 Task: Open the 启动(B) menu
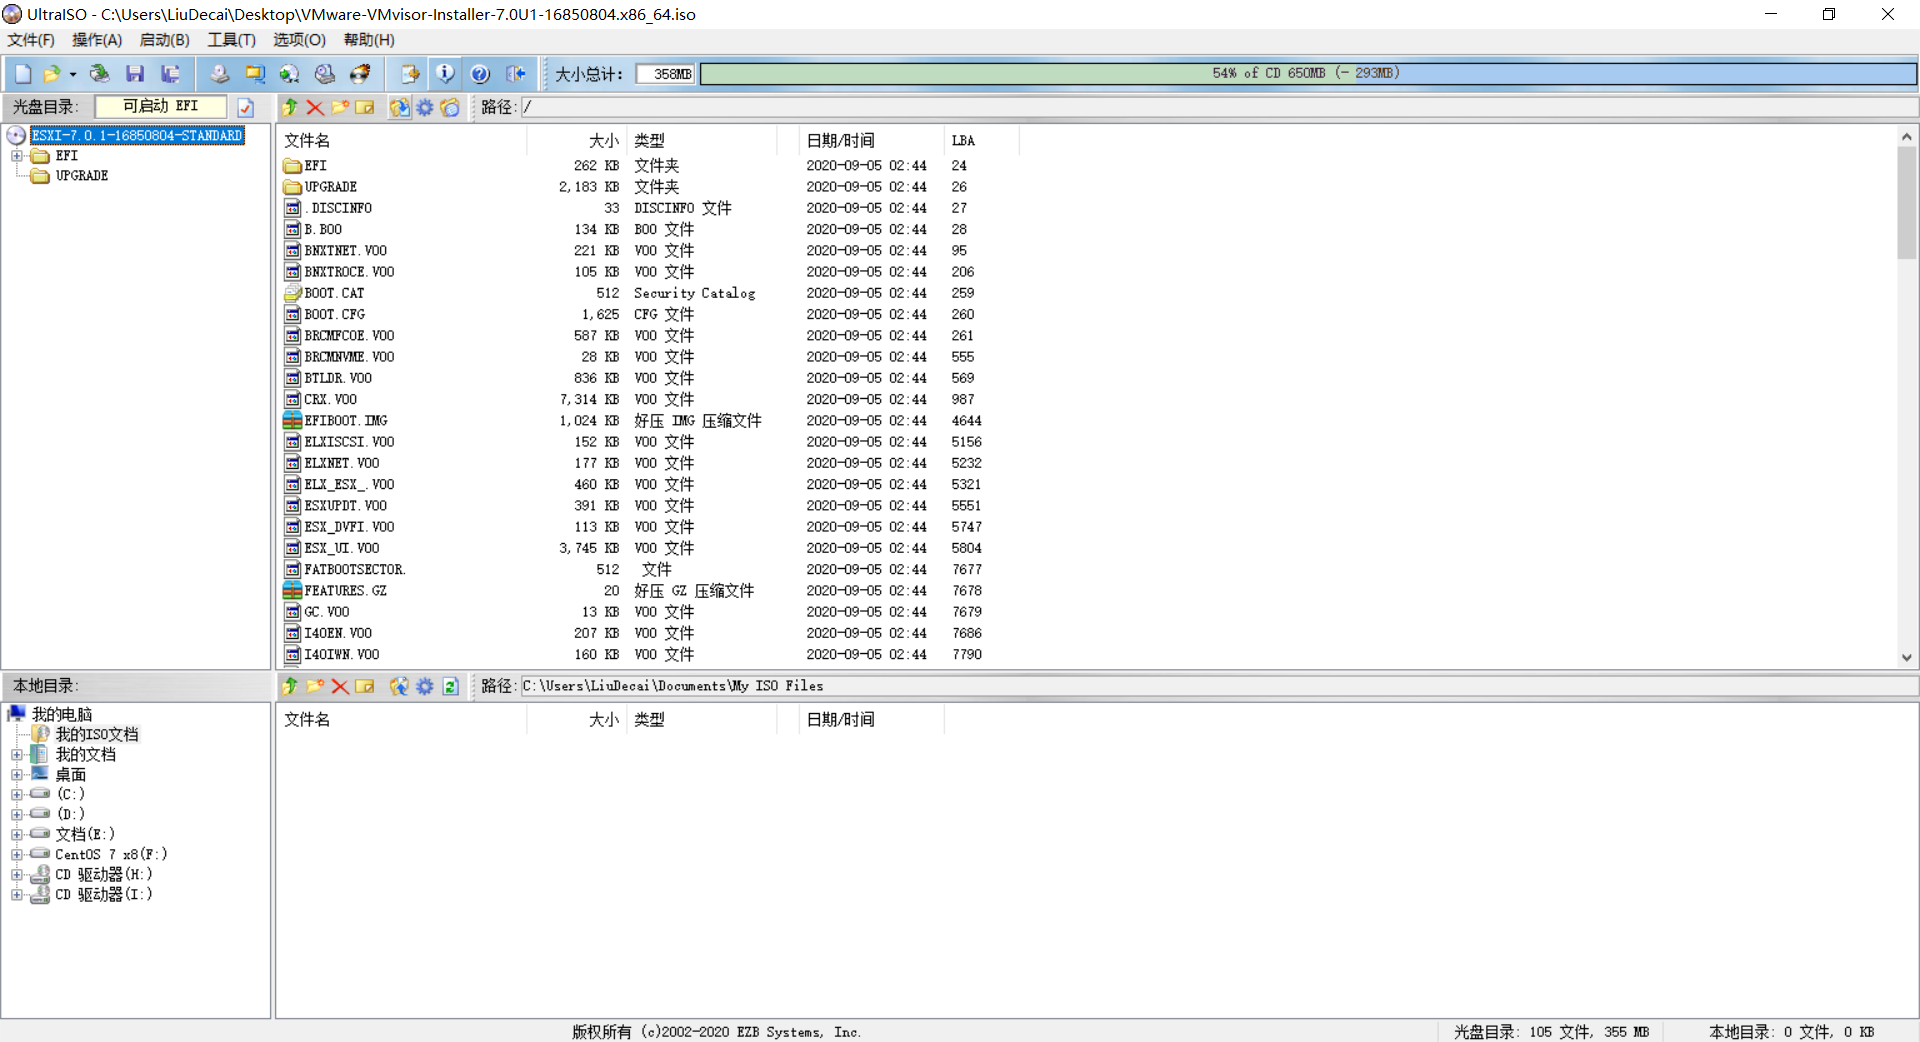[x=165, y=40]
